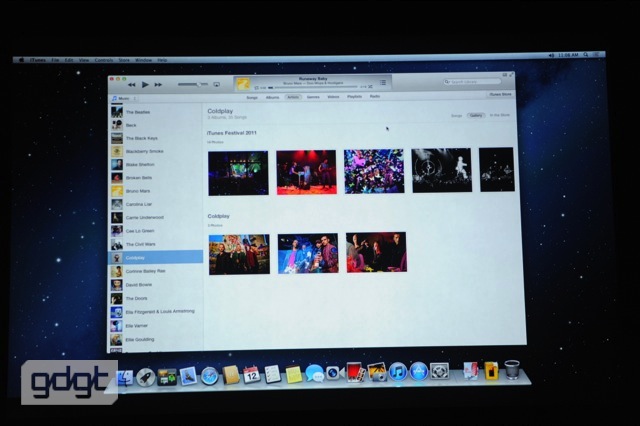
Task: Show Coldplay's Songs view
Action: tap(456, 116)
